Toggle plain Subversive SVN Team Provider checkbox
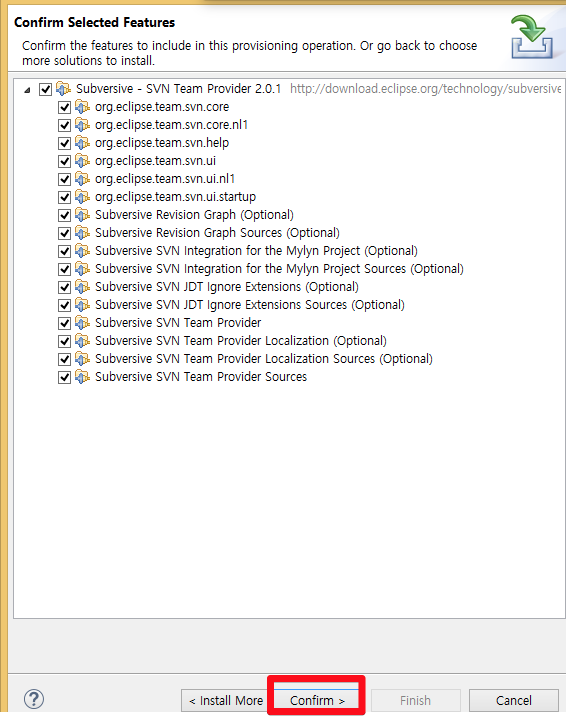Screen dimensions: 566x717 (x=64, y=323)
